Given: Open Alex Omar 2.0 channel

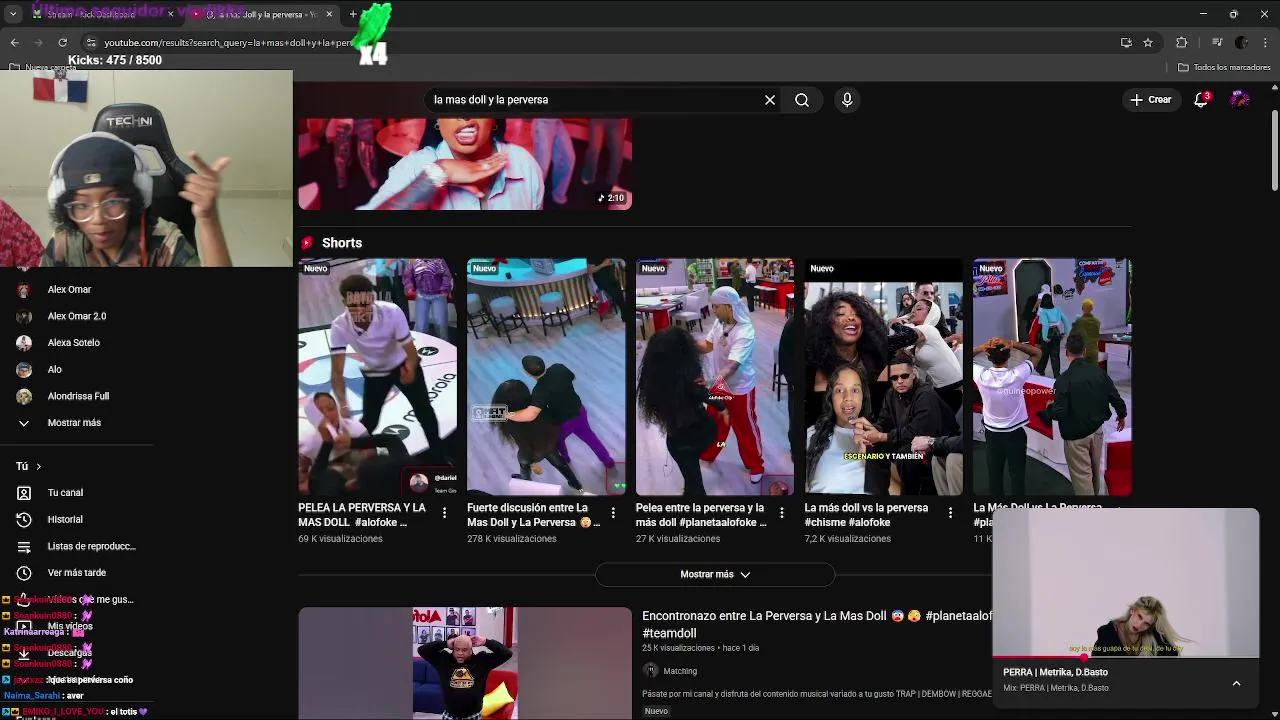Looking at the screenshot, I should (77, 316).
